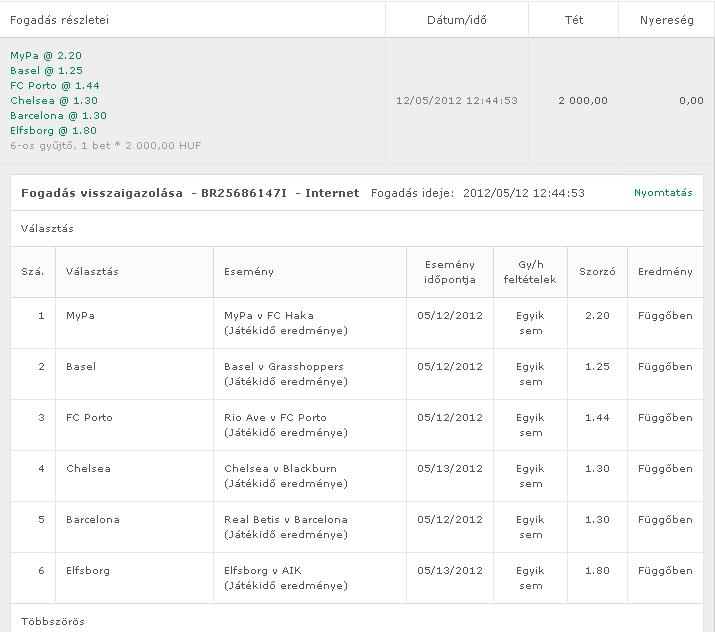This screenshot has height=632, width=715.
Task: Open the Többszörös section heading
Action: (53, 622)
